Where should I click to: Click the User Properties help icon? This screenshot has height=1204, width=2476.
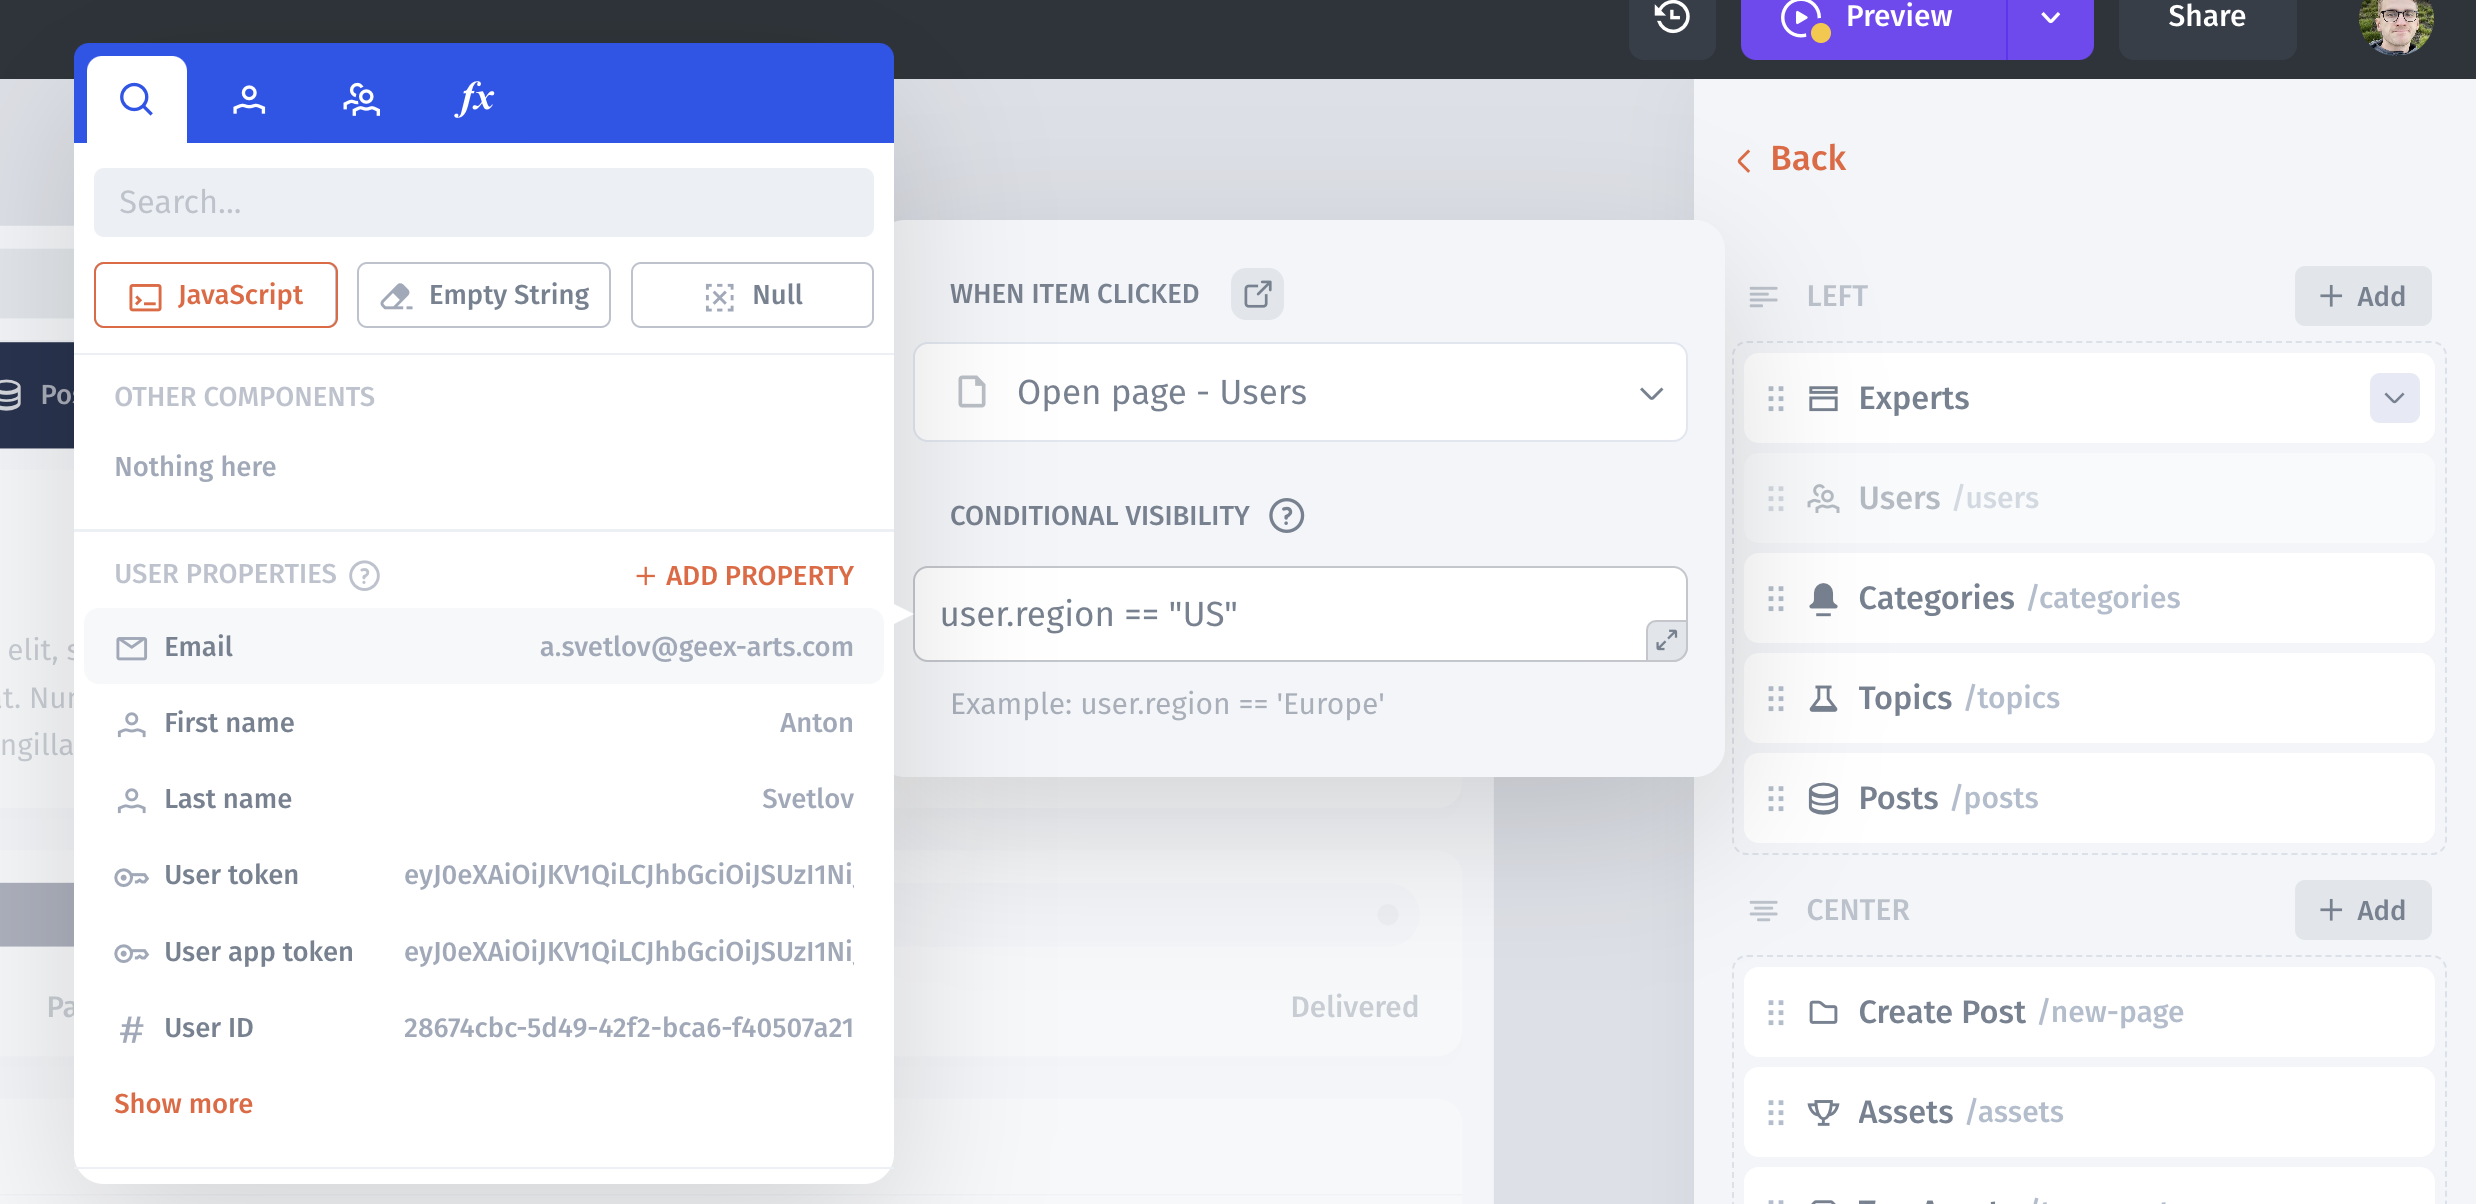(364, 576)
